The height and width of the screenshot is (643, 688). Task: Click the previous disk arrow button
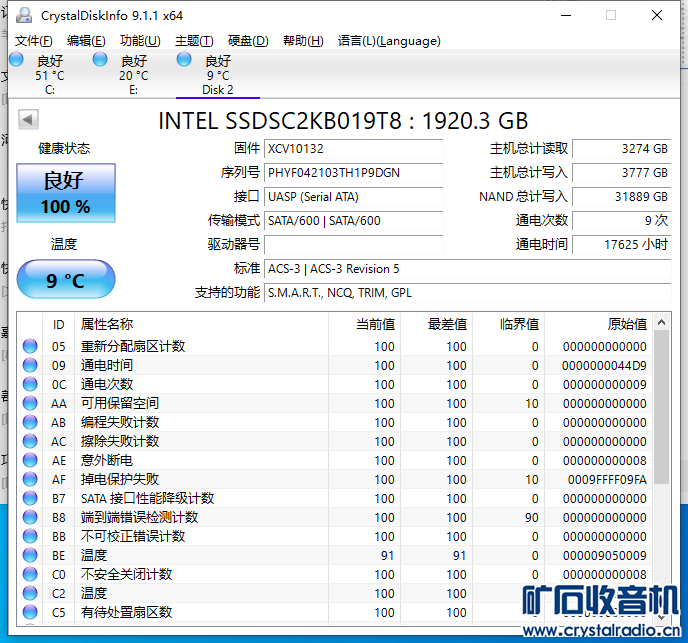(x=28, y=120)
